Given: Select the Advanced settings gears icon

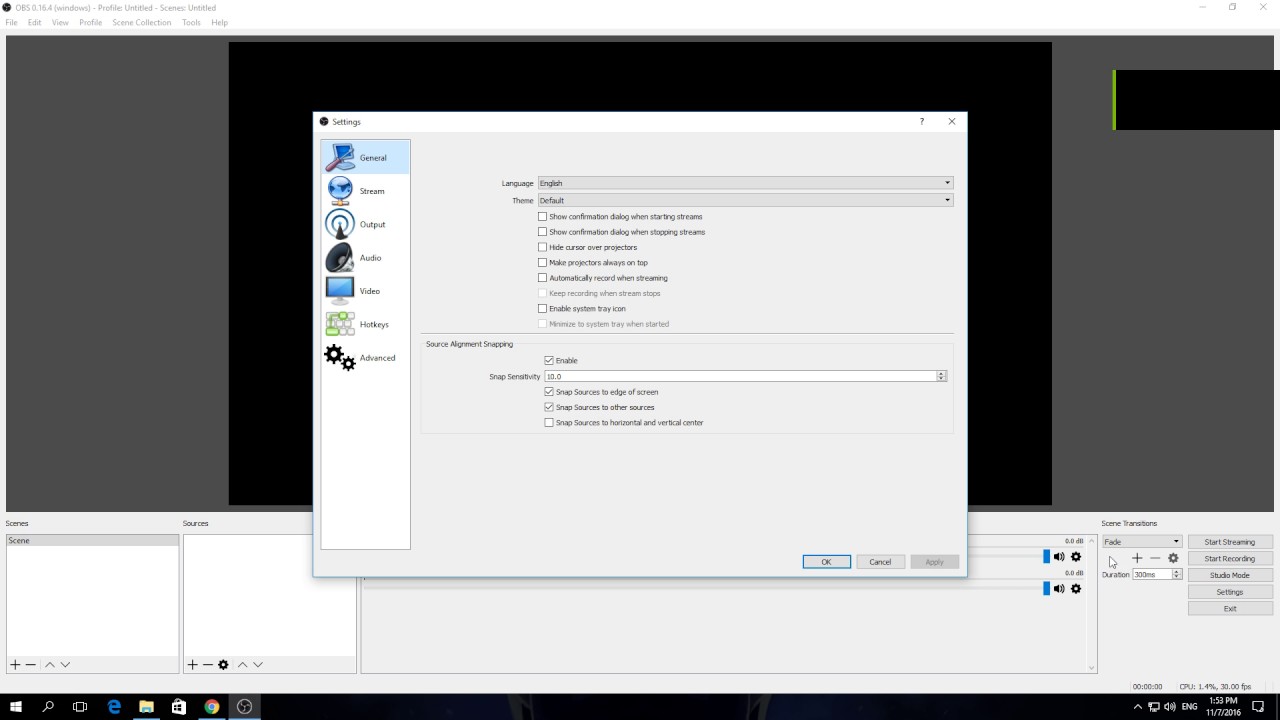Looking at the screenshot, I should (x=339, y=357).
